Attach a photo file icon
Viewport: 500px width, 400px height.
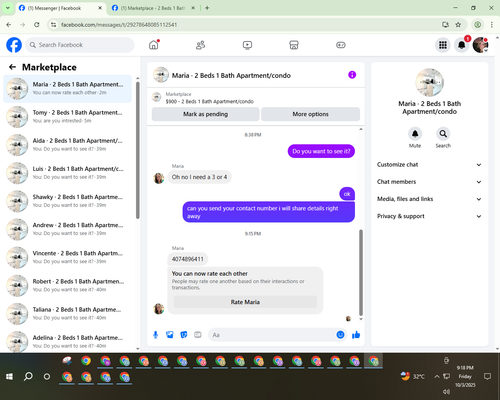click(x=170, y=335)
